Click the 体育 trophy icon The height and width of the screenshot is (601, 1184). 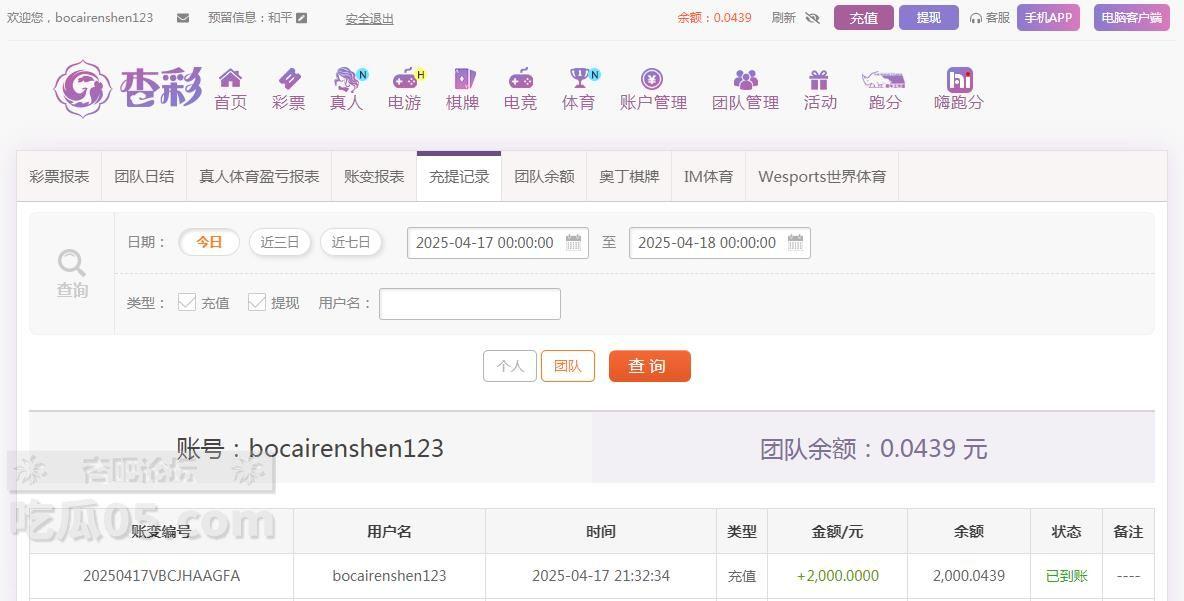pyautogui.click(x=578, y=79)
